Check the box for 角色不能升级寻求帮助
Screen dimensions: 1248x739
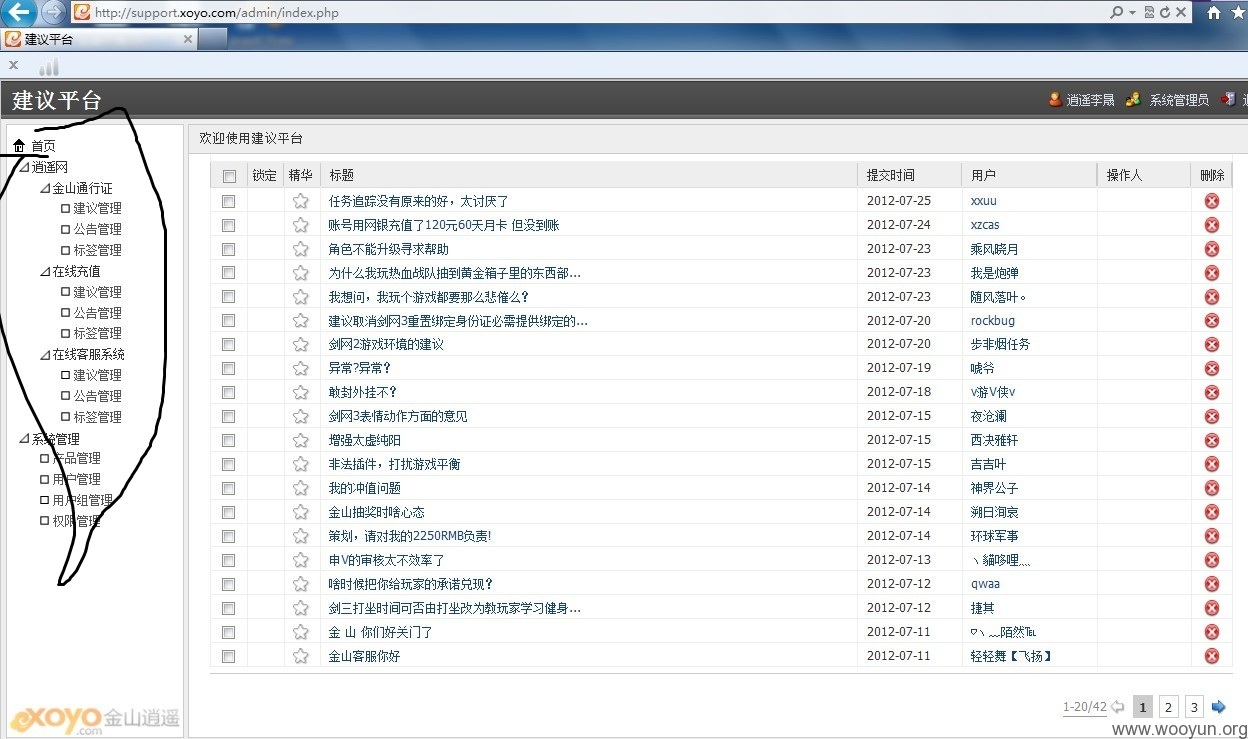pyautogui.click(x=229, y=249)
